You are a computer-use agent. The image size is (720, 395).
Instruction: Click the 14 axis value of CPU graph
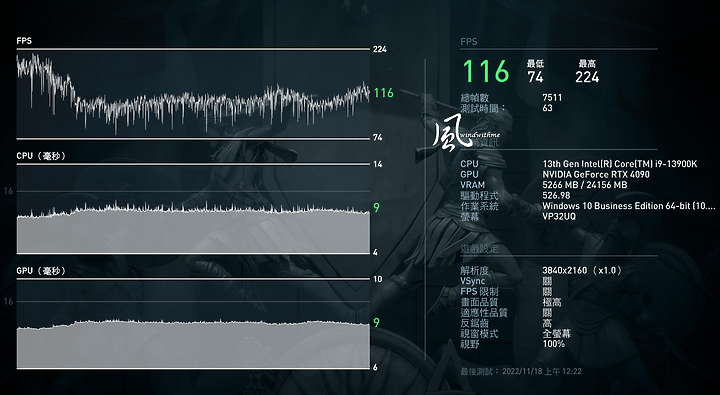(x=377, y=164)
